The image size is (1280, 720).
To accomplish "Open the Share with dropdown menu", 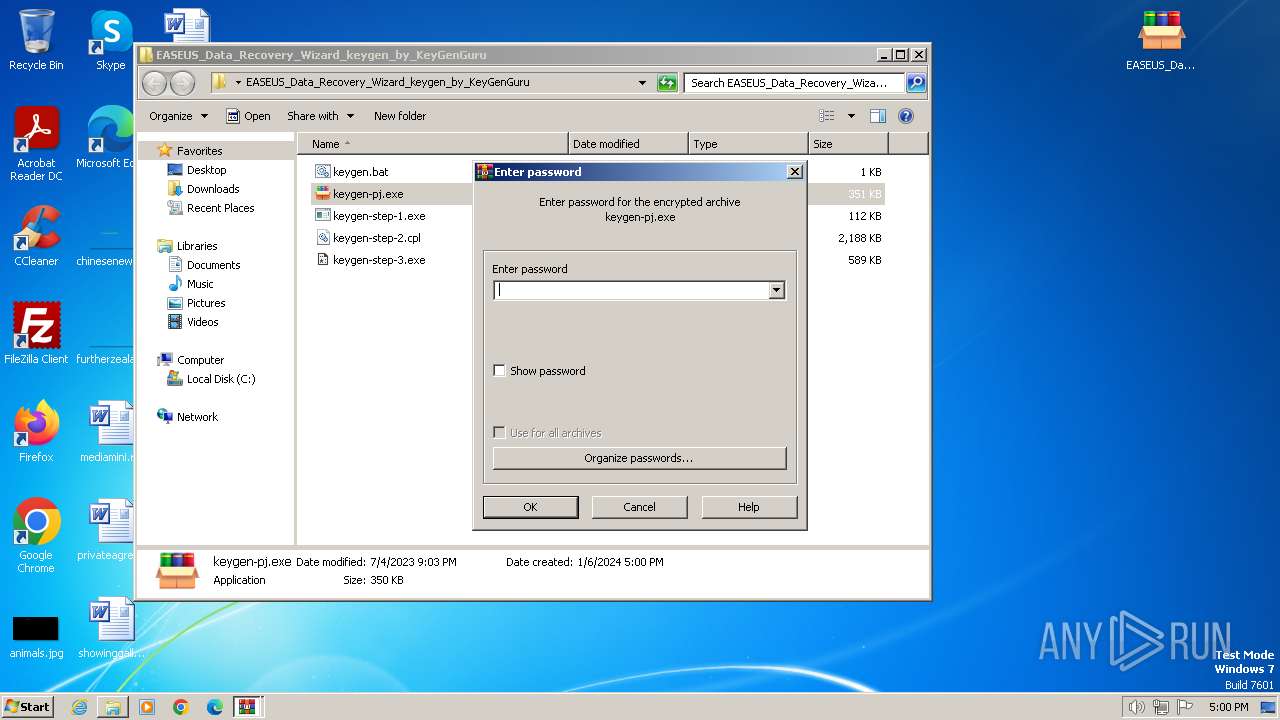I will click(320, 116).
